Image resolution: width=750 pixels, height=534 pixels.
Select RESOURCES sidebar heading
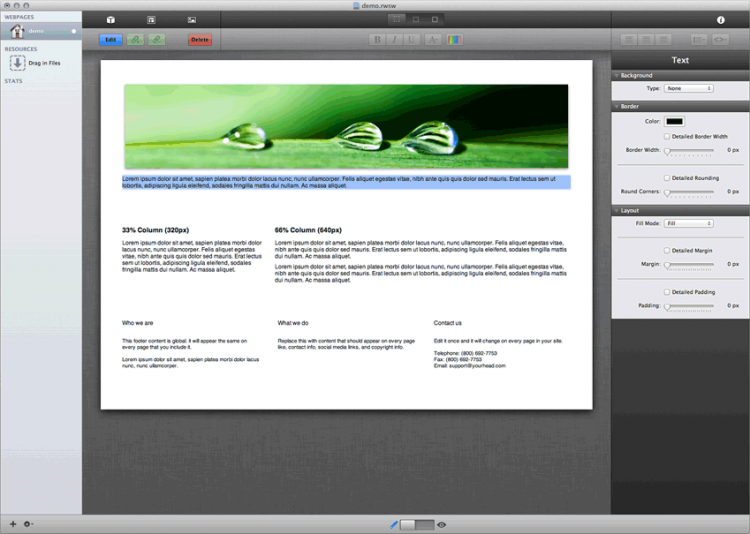[x=21, y=49]
